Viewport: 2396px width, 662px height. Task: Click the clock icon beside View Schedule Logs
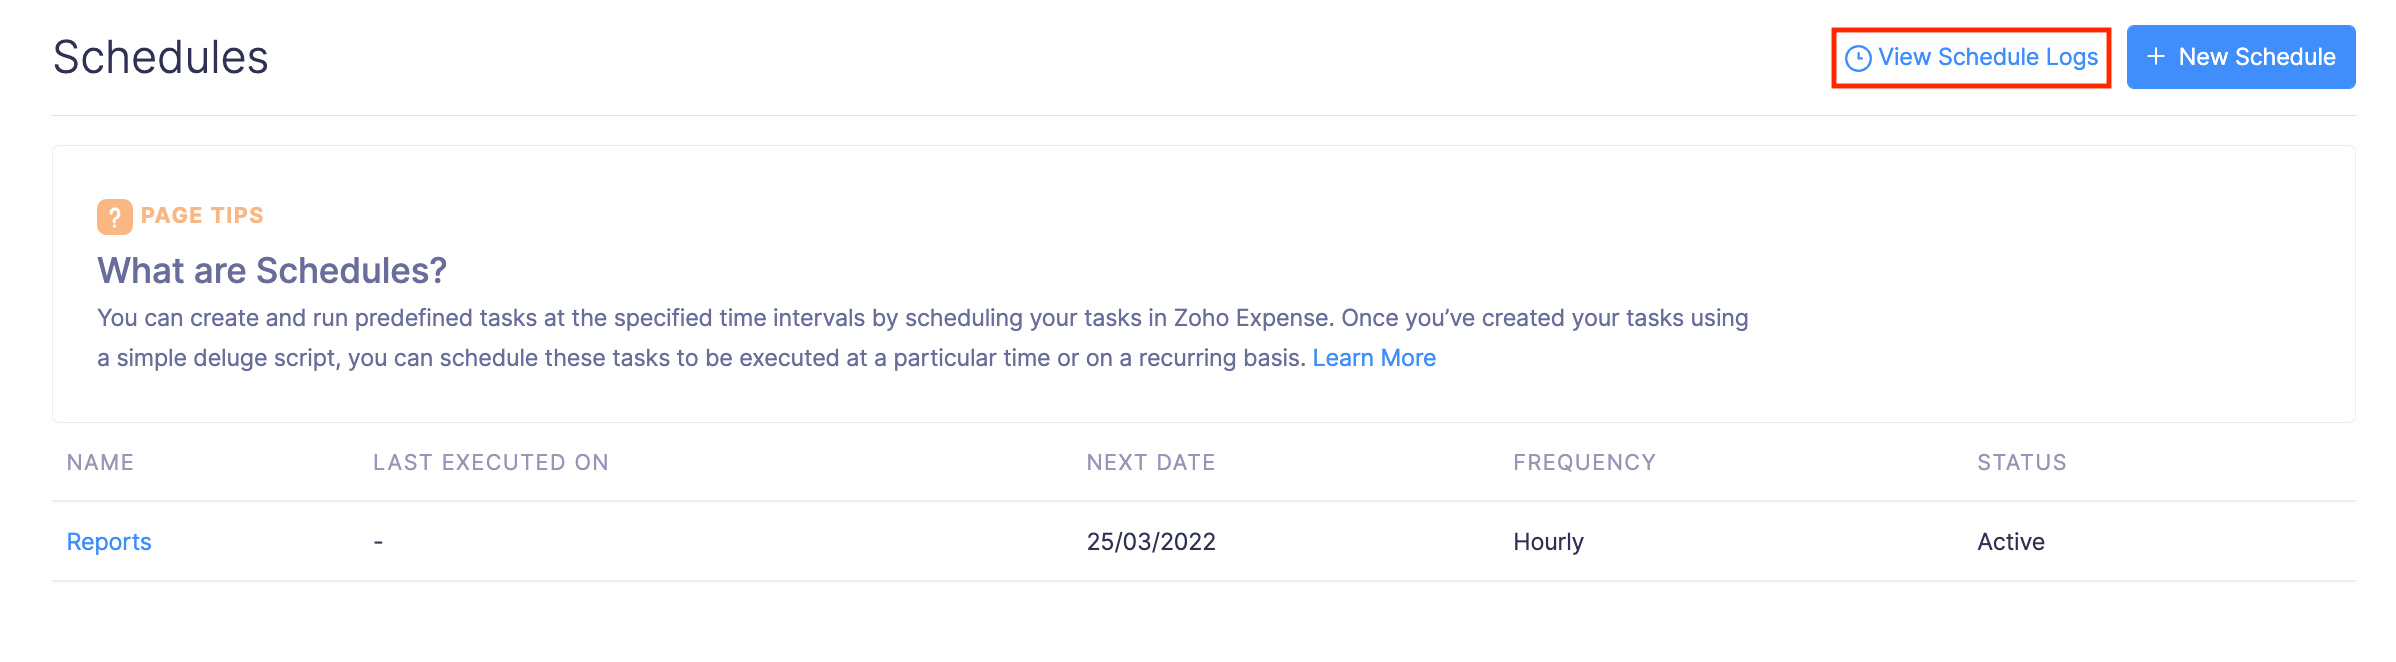[x=1858, y=57]
